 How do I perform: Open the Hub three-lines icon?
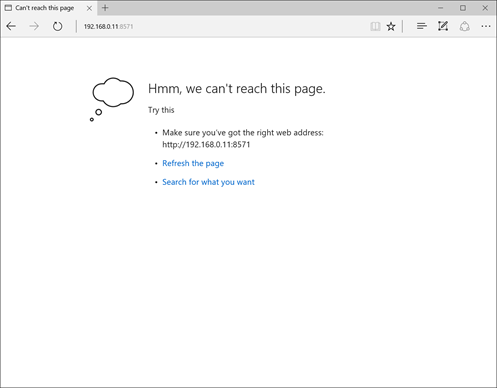pyautogui.click(x=422, y=26)
